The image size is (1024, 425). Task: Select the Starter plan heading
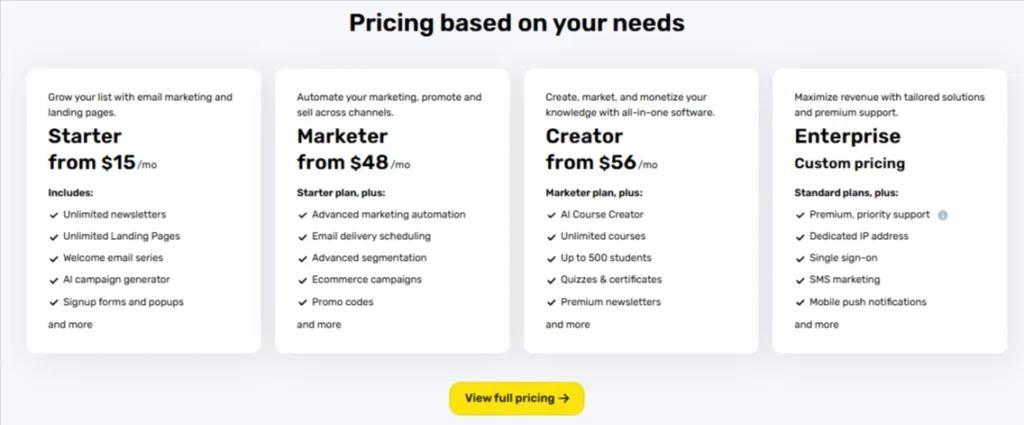[85, 136]
